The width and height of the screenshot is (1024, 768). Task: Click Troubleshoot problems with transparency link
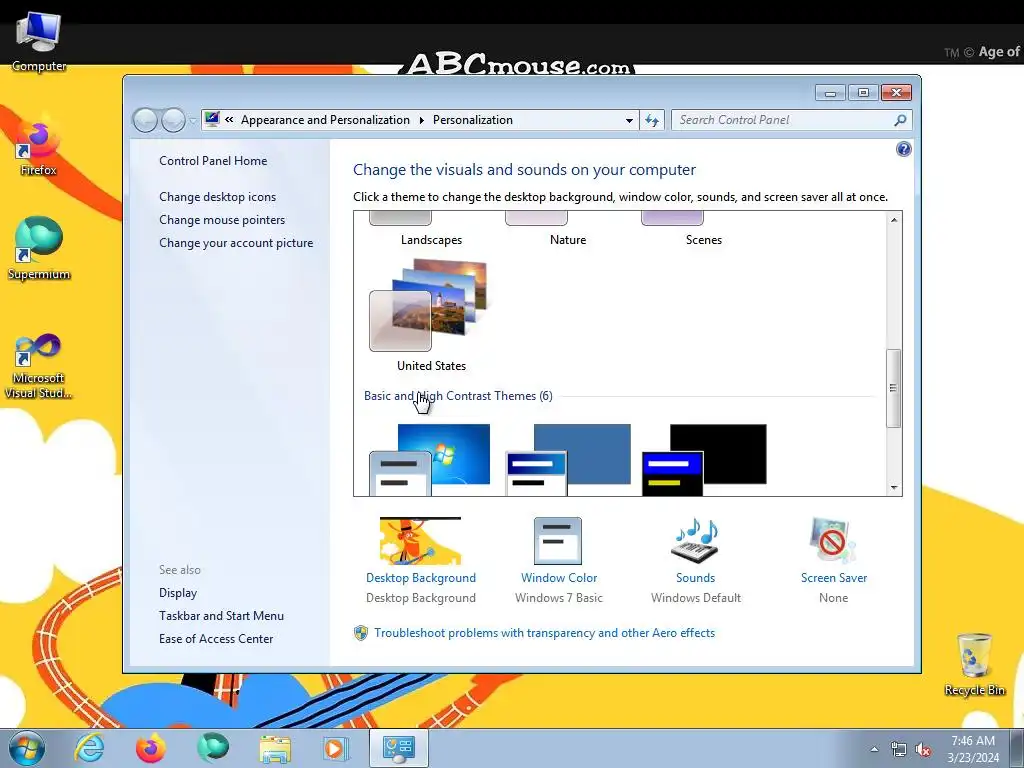pos(545,633)
